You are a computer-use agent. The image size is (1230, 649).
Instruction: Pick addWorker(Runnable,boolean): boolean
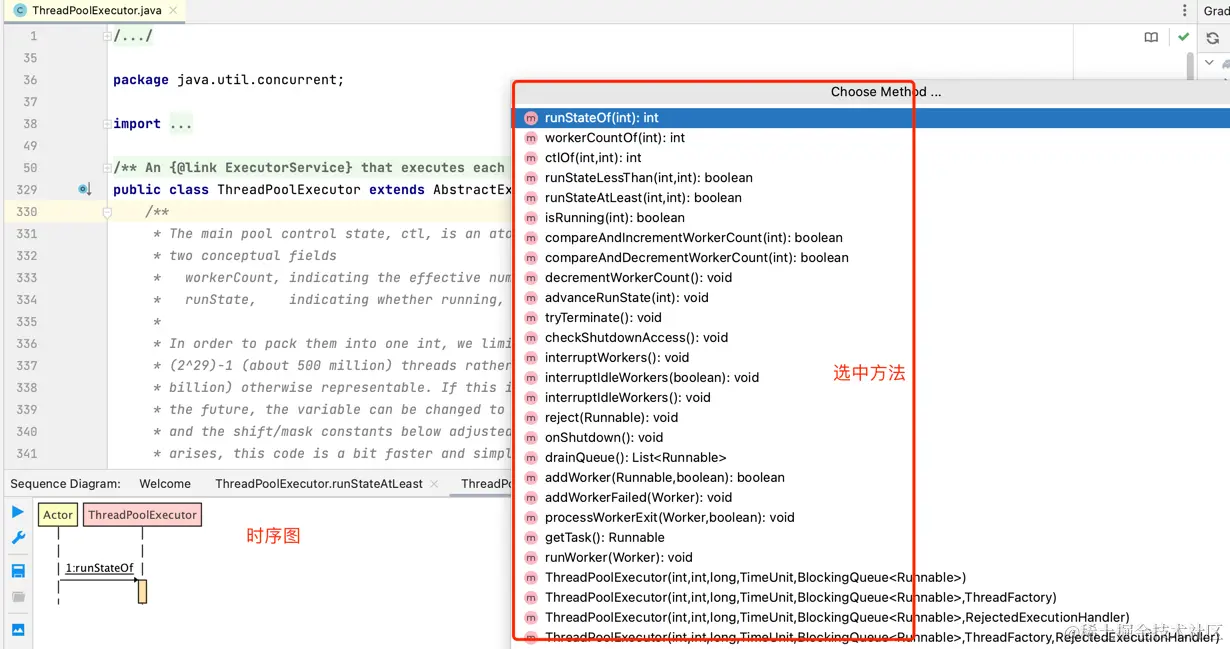pyautogui.click(x=872, y=478)
